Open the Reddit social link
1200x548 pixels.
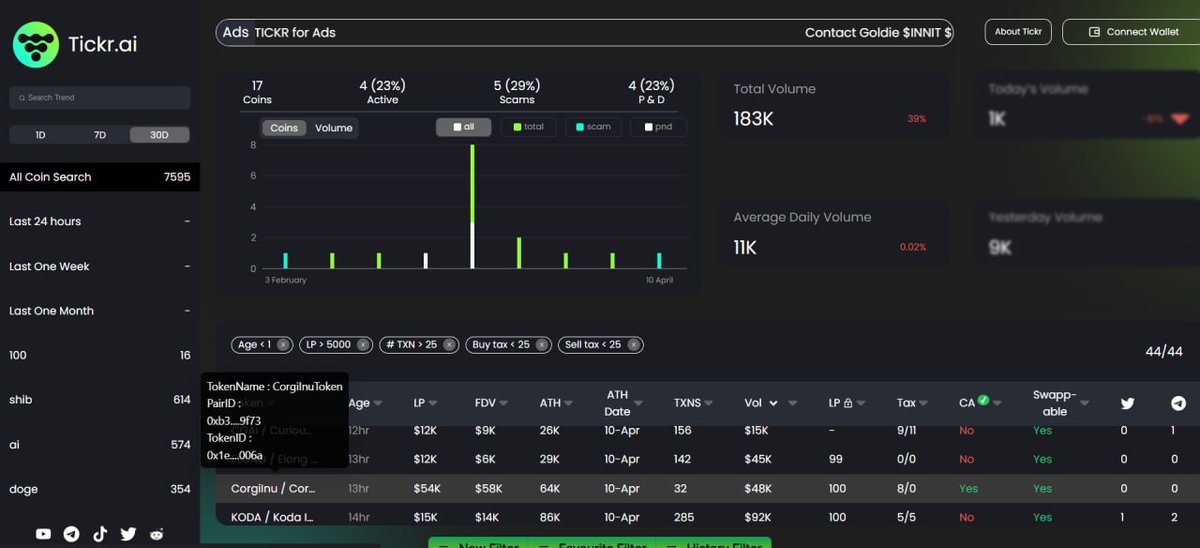pos(156,534)
